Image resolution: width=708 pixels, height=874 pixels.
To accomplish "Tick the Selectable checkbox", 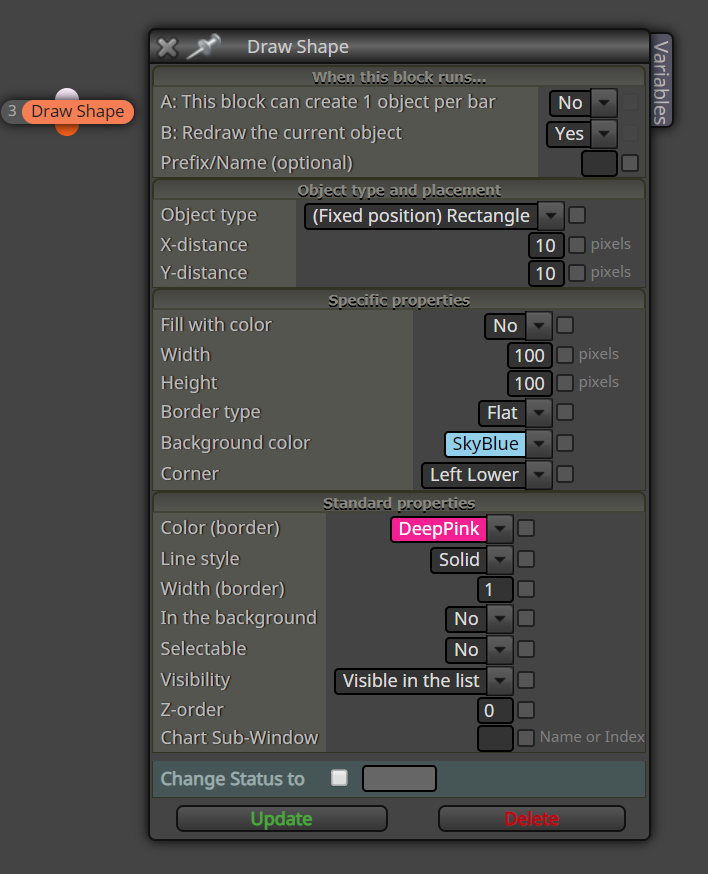I will (526, 649).
